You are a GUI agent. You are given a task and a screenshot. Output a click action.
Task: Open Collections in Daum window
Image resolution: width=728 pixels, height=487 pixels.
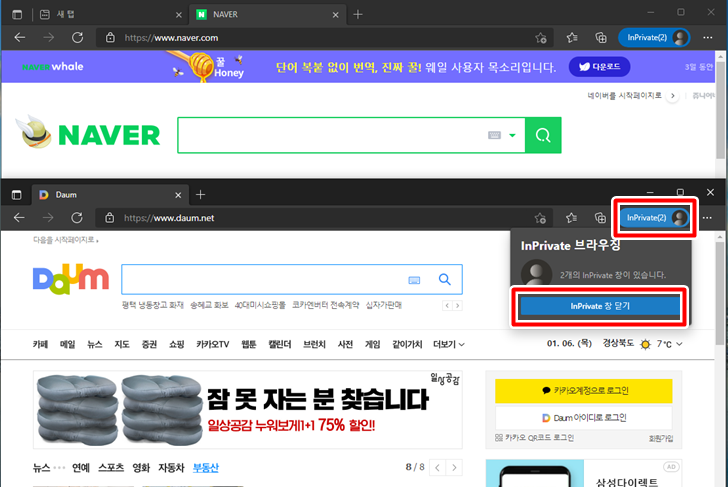click(x=600, y=218)
